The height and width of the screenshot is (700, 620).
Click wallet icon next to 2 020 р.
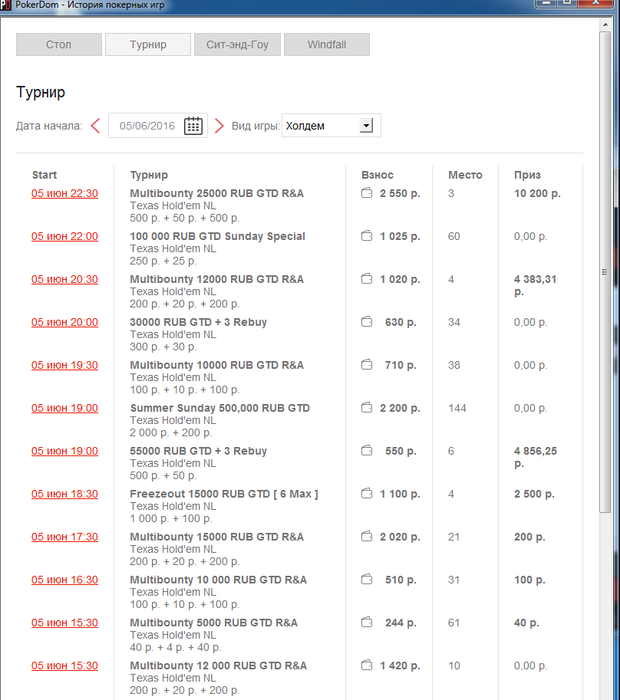point(366,537)
